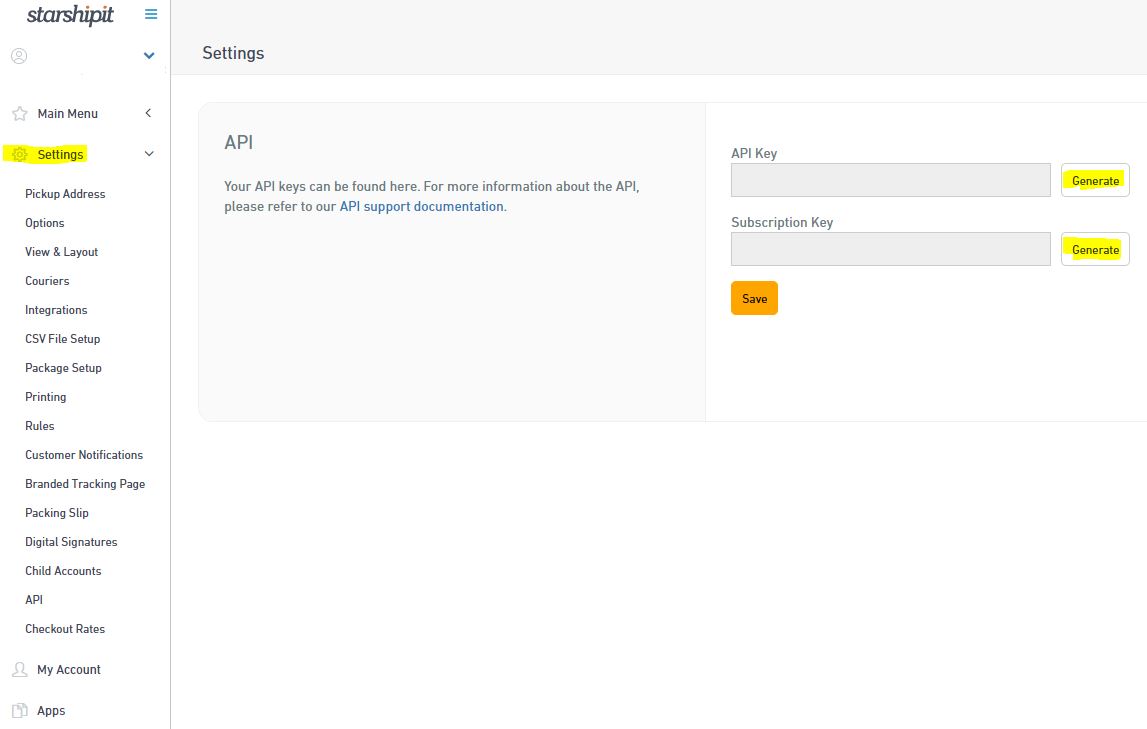Open Checkout Rates from the sidebar
Screen dimensions: 1147x729
coord(65,629)
